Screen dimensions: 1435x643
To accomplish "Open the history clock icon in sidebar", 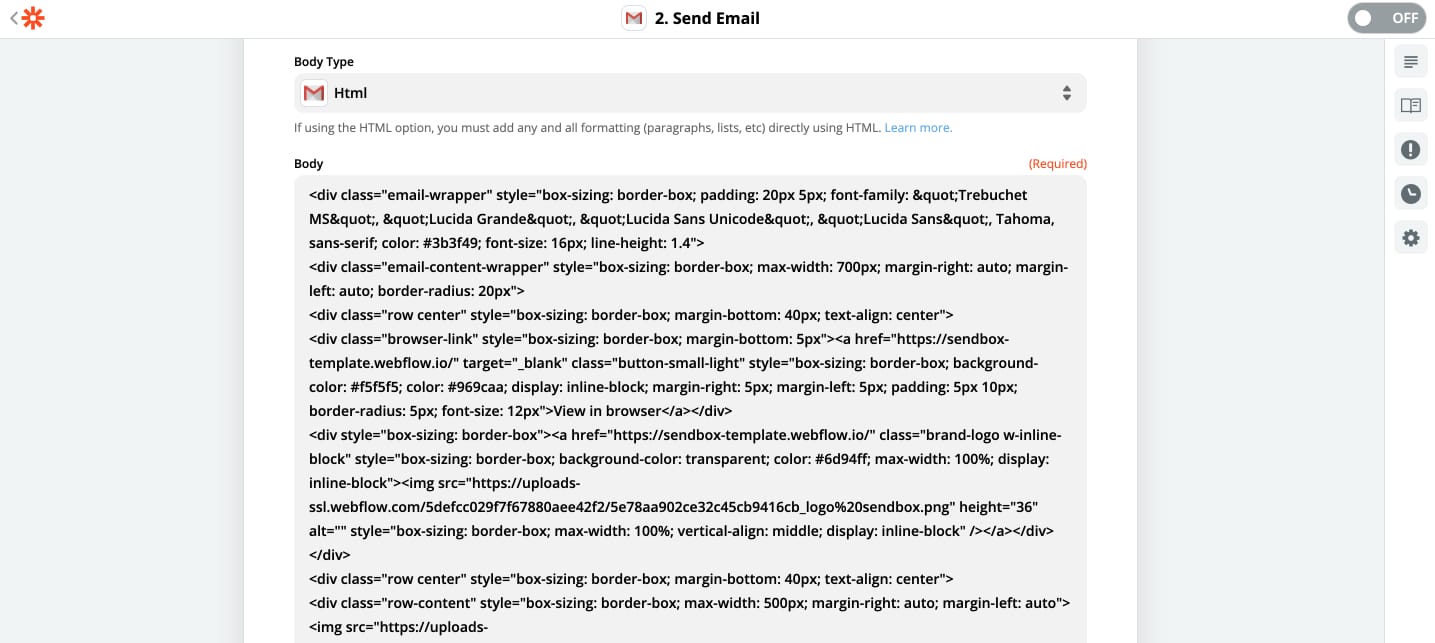I will coord(1411,194).
